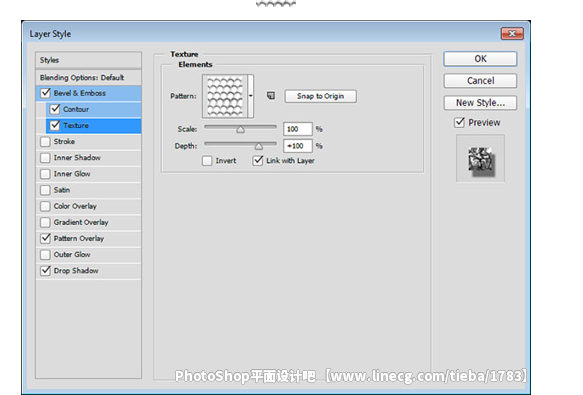Image resolution: width=583 pixels, height=395 pixels.
Task: Click the texture pattern thumbnail
Action: click(225, 96)
